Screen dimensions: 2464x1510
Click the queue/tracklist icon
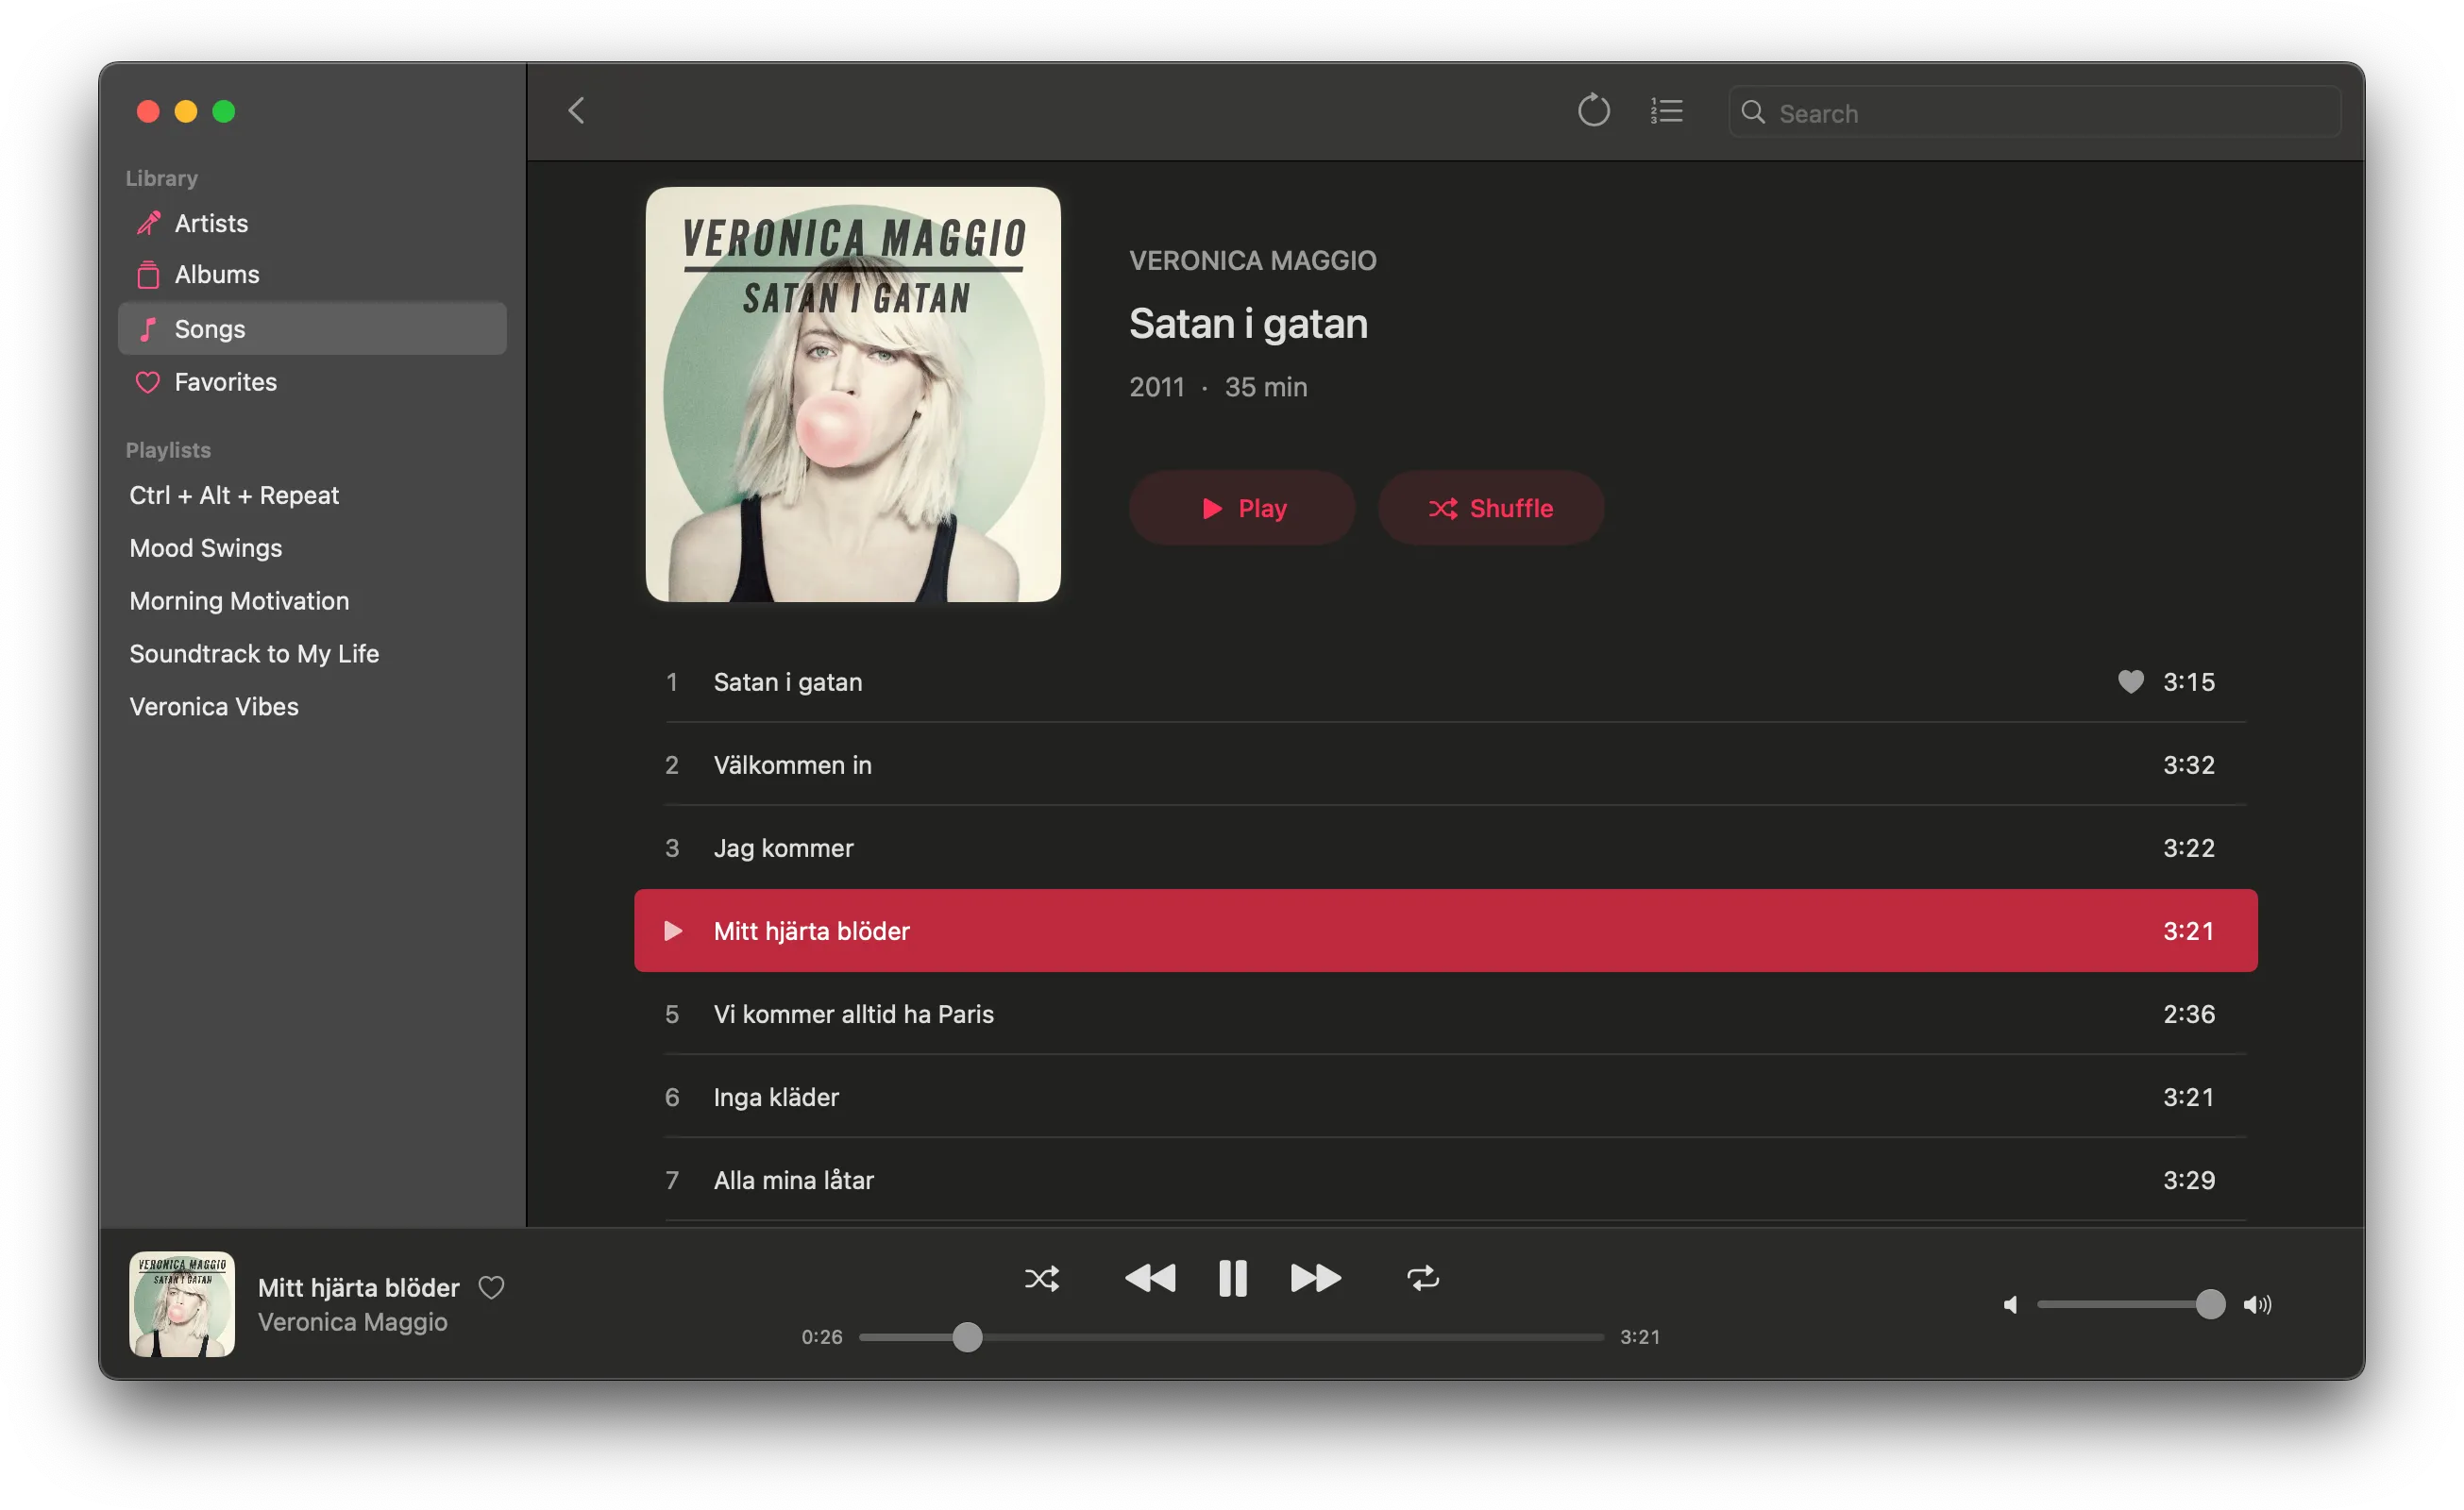point(1666,109)
